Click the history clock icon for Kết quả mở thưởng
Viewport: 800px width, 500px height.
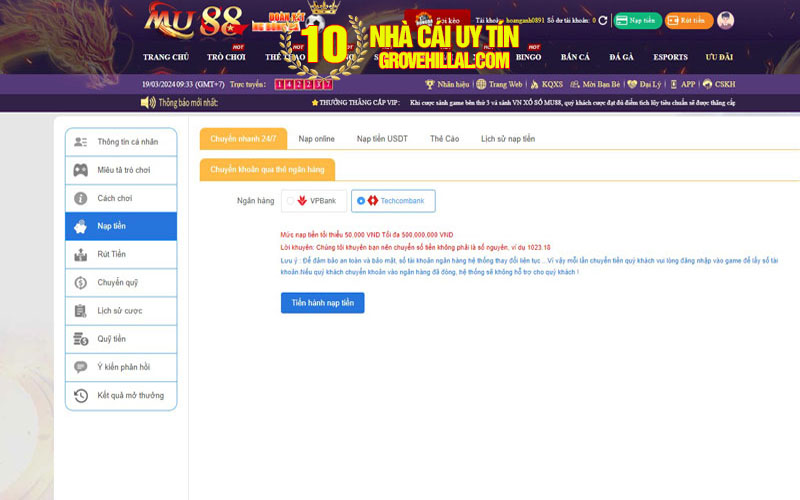click(x=81, y=395)
